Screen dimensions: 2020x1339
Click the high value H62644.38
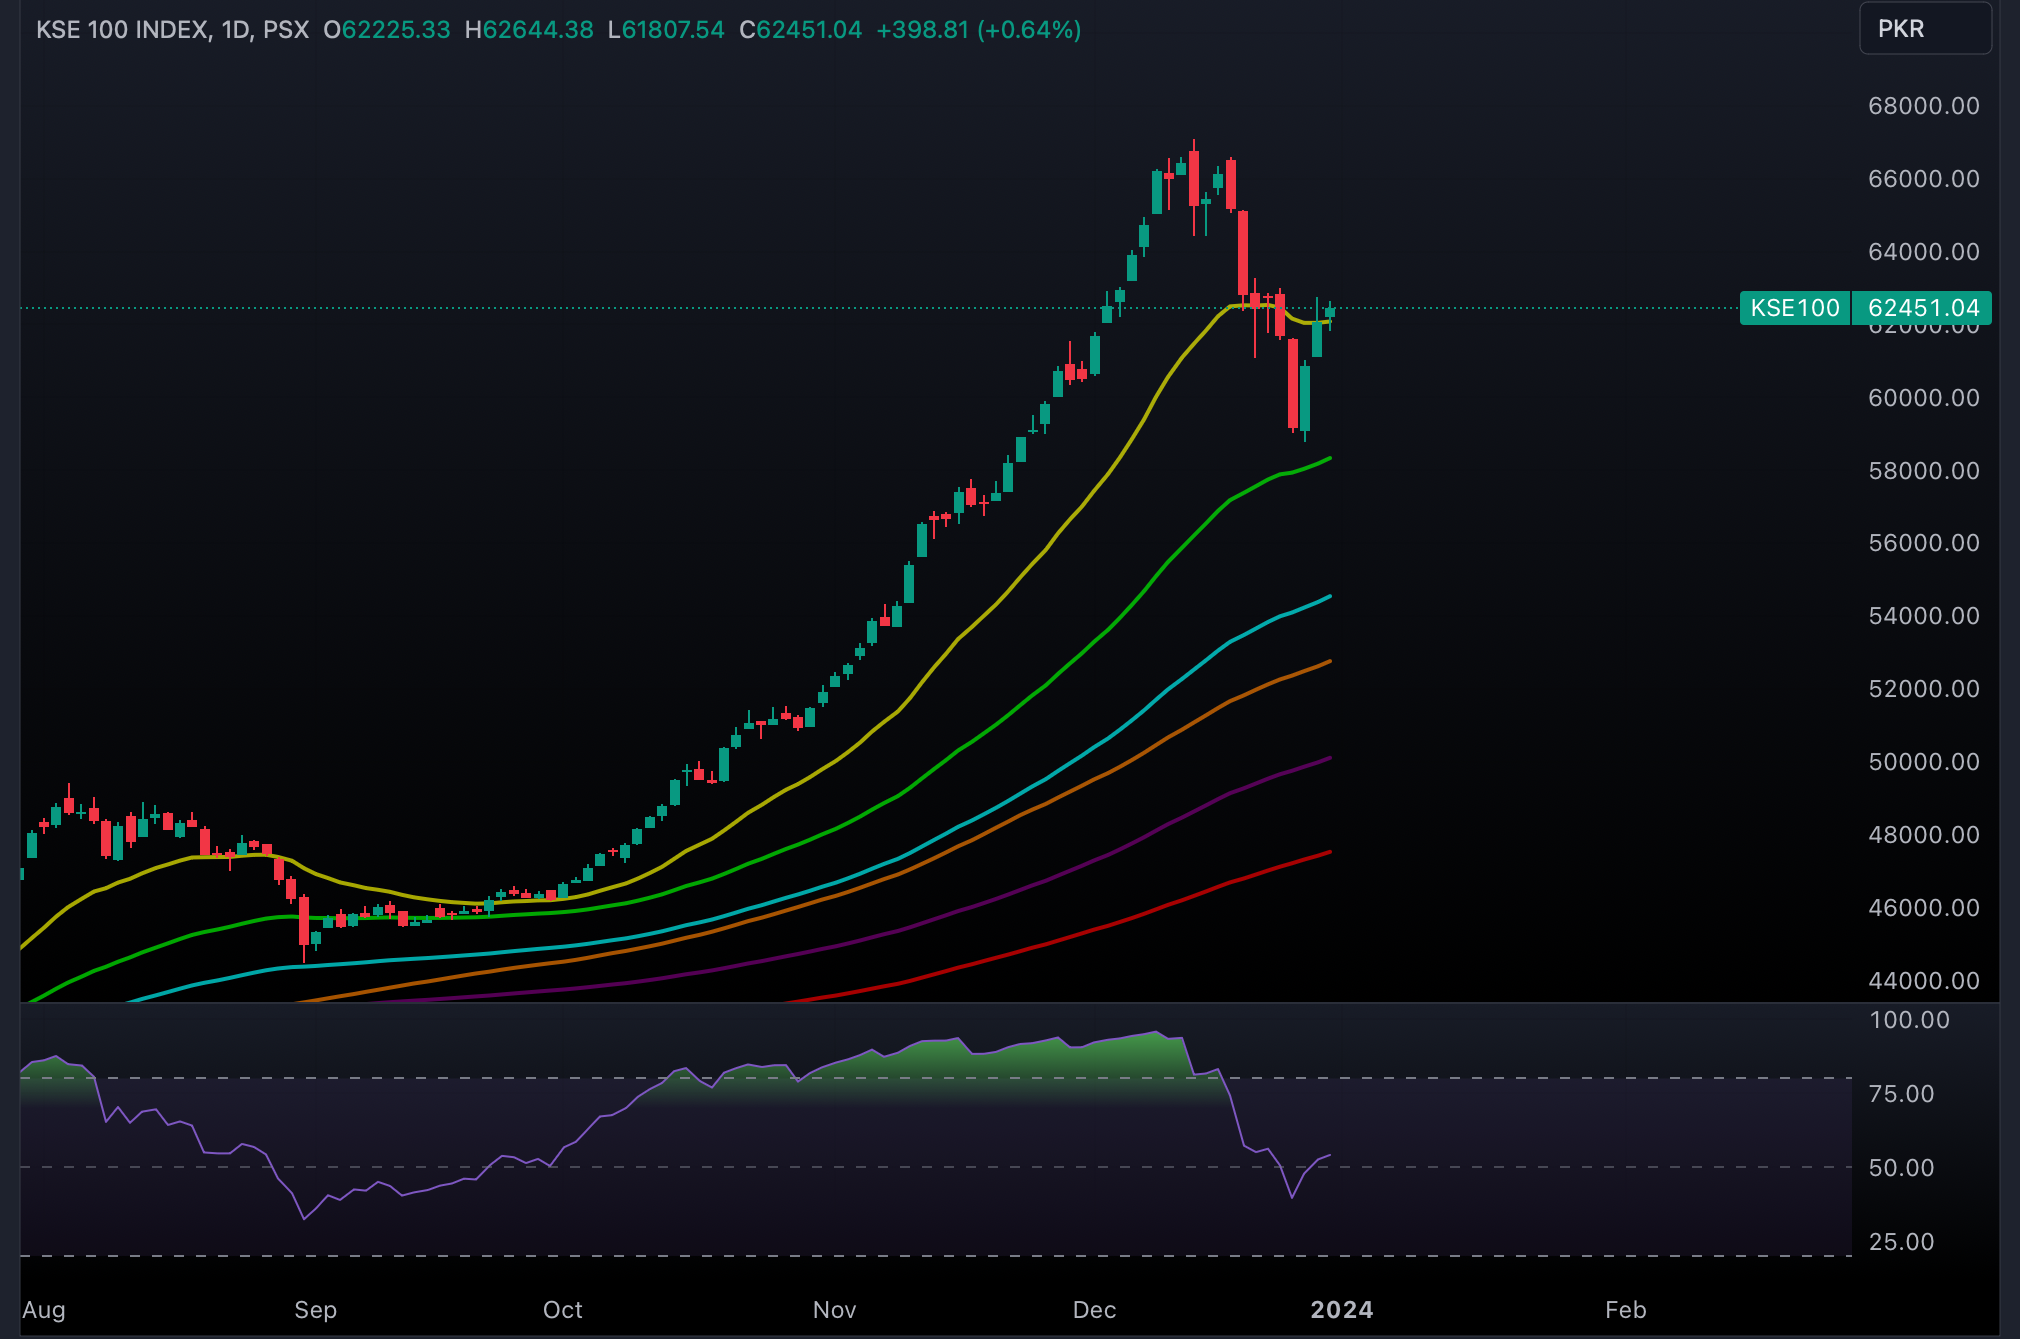530,30
